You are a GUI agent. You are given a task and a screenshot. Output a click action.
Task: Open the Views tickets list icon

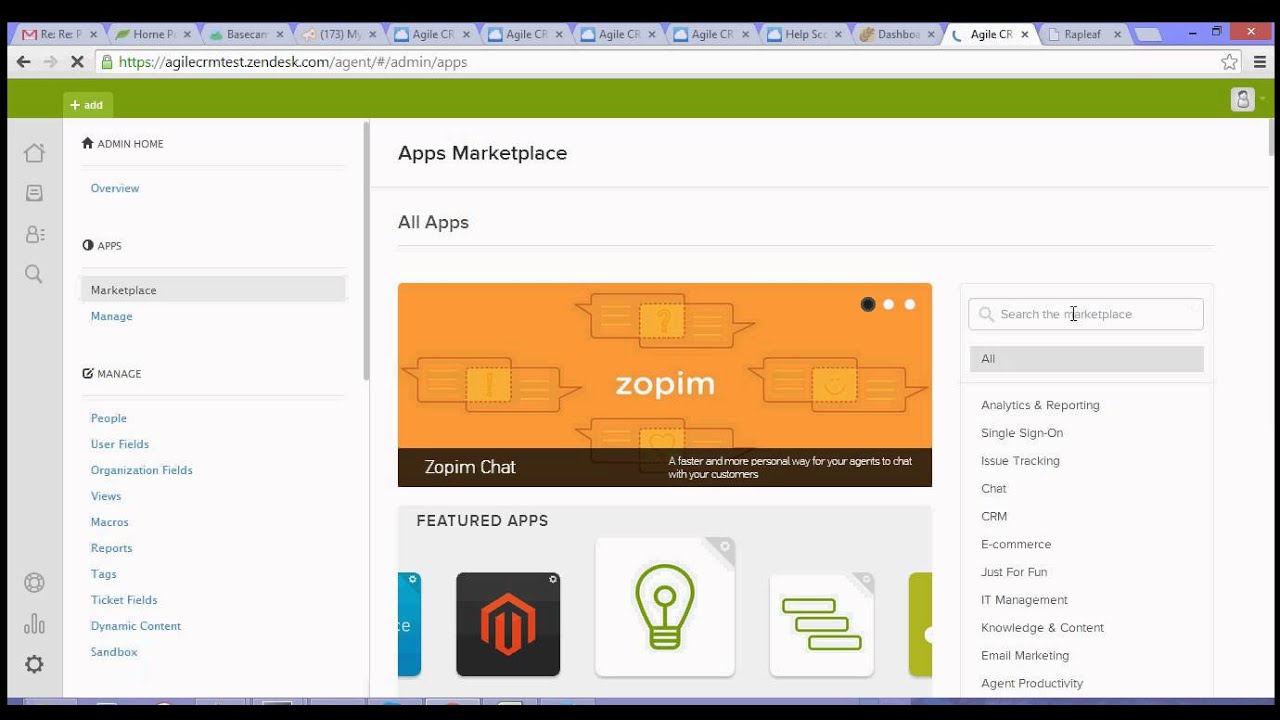pyautogui.click(x=34, y=193)
